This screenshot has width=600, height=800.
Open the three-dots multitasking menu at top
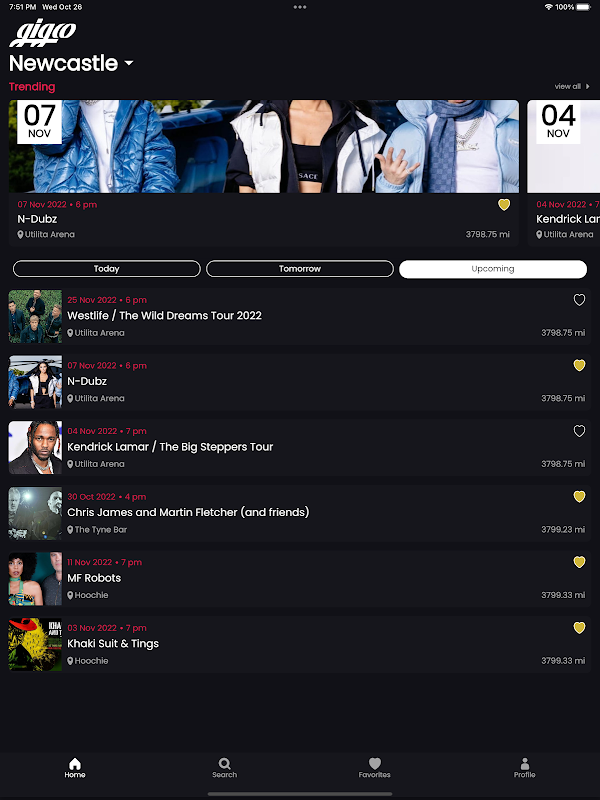coord(300,7)
